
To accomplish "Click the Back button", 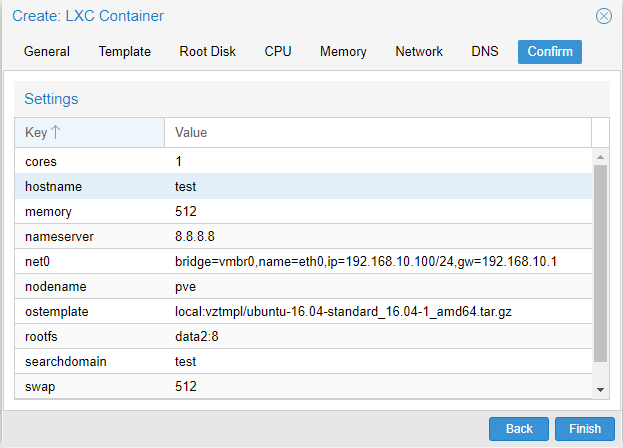I will [519, 429].
